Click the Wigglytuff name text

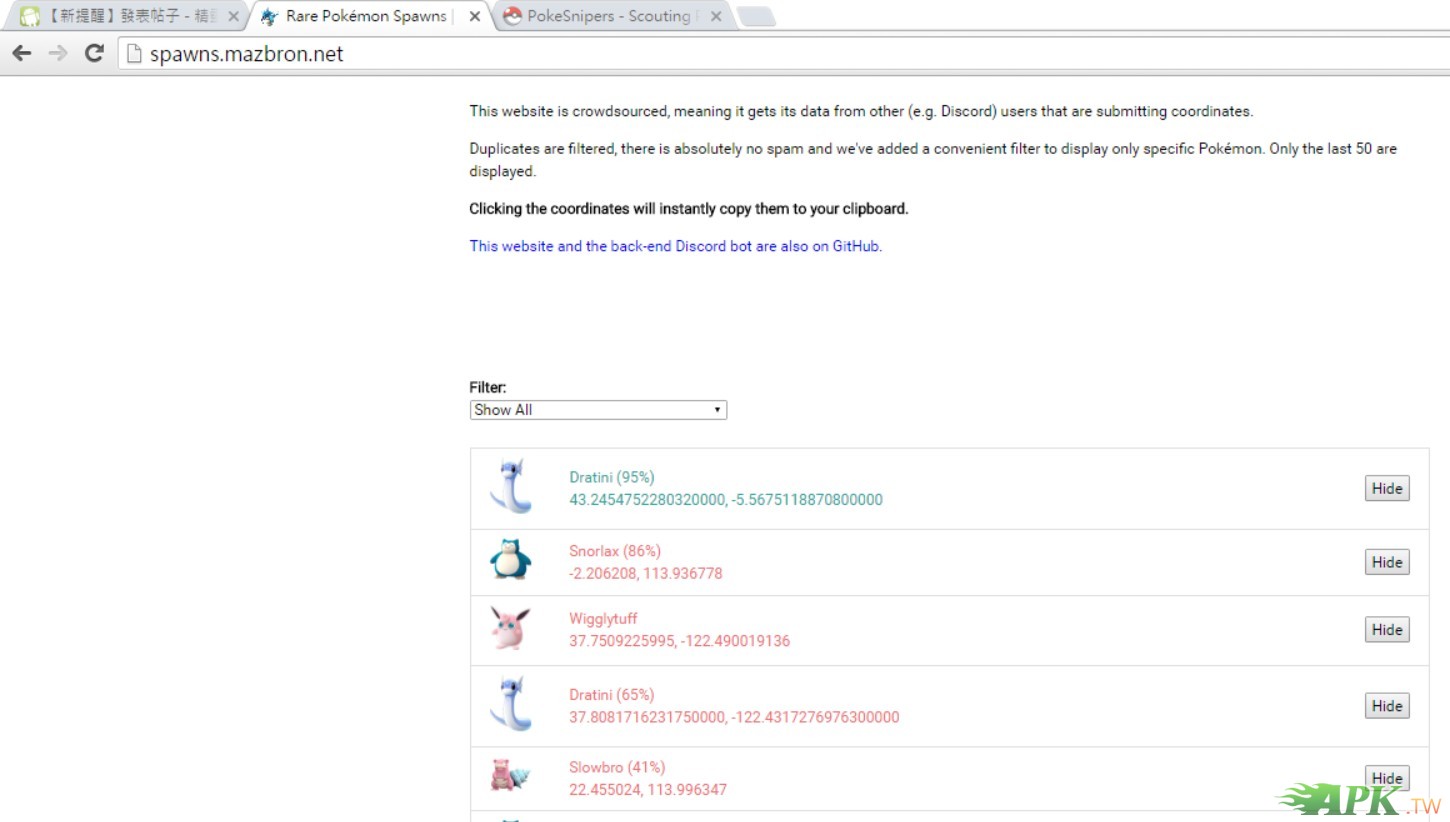(x=603, y=619)
